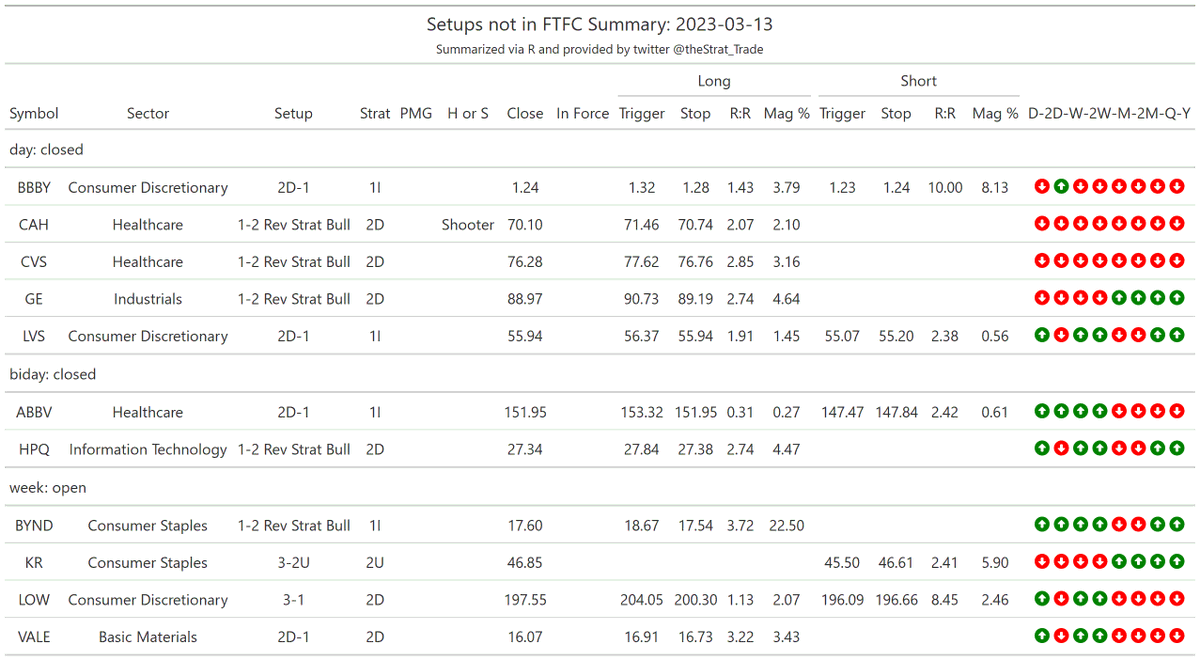Click the LOW symbol cell
1200x660 pixels.
point(34,599)
